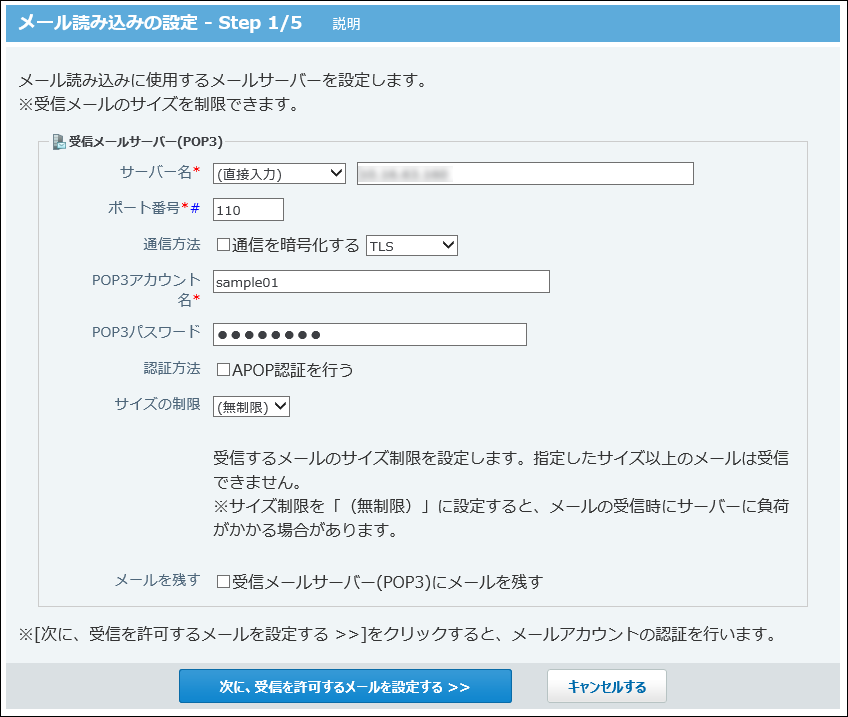Click 次に、受信を許可するメールを設定する >> button

345,686
